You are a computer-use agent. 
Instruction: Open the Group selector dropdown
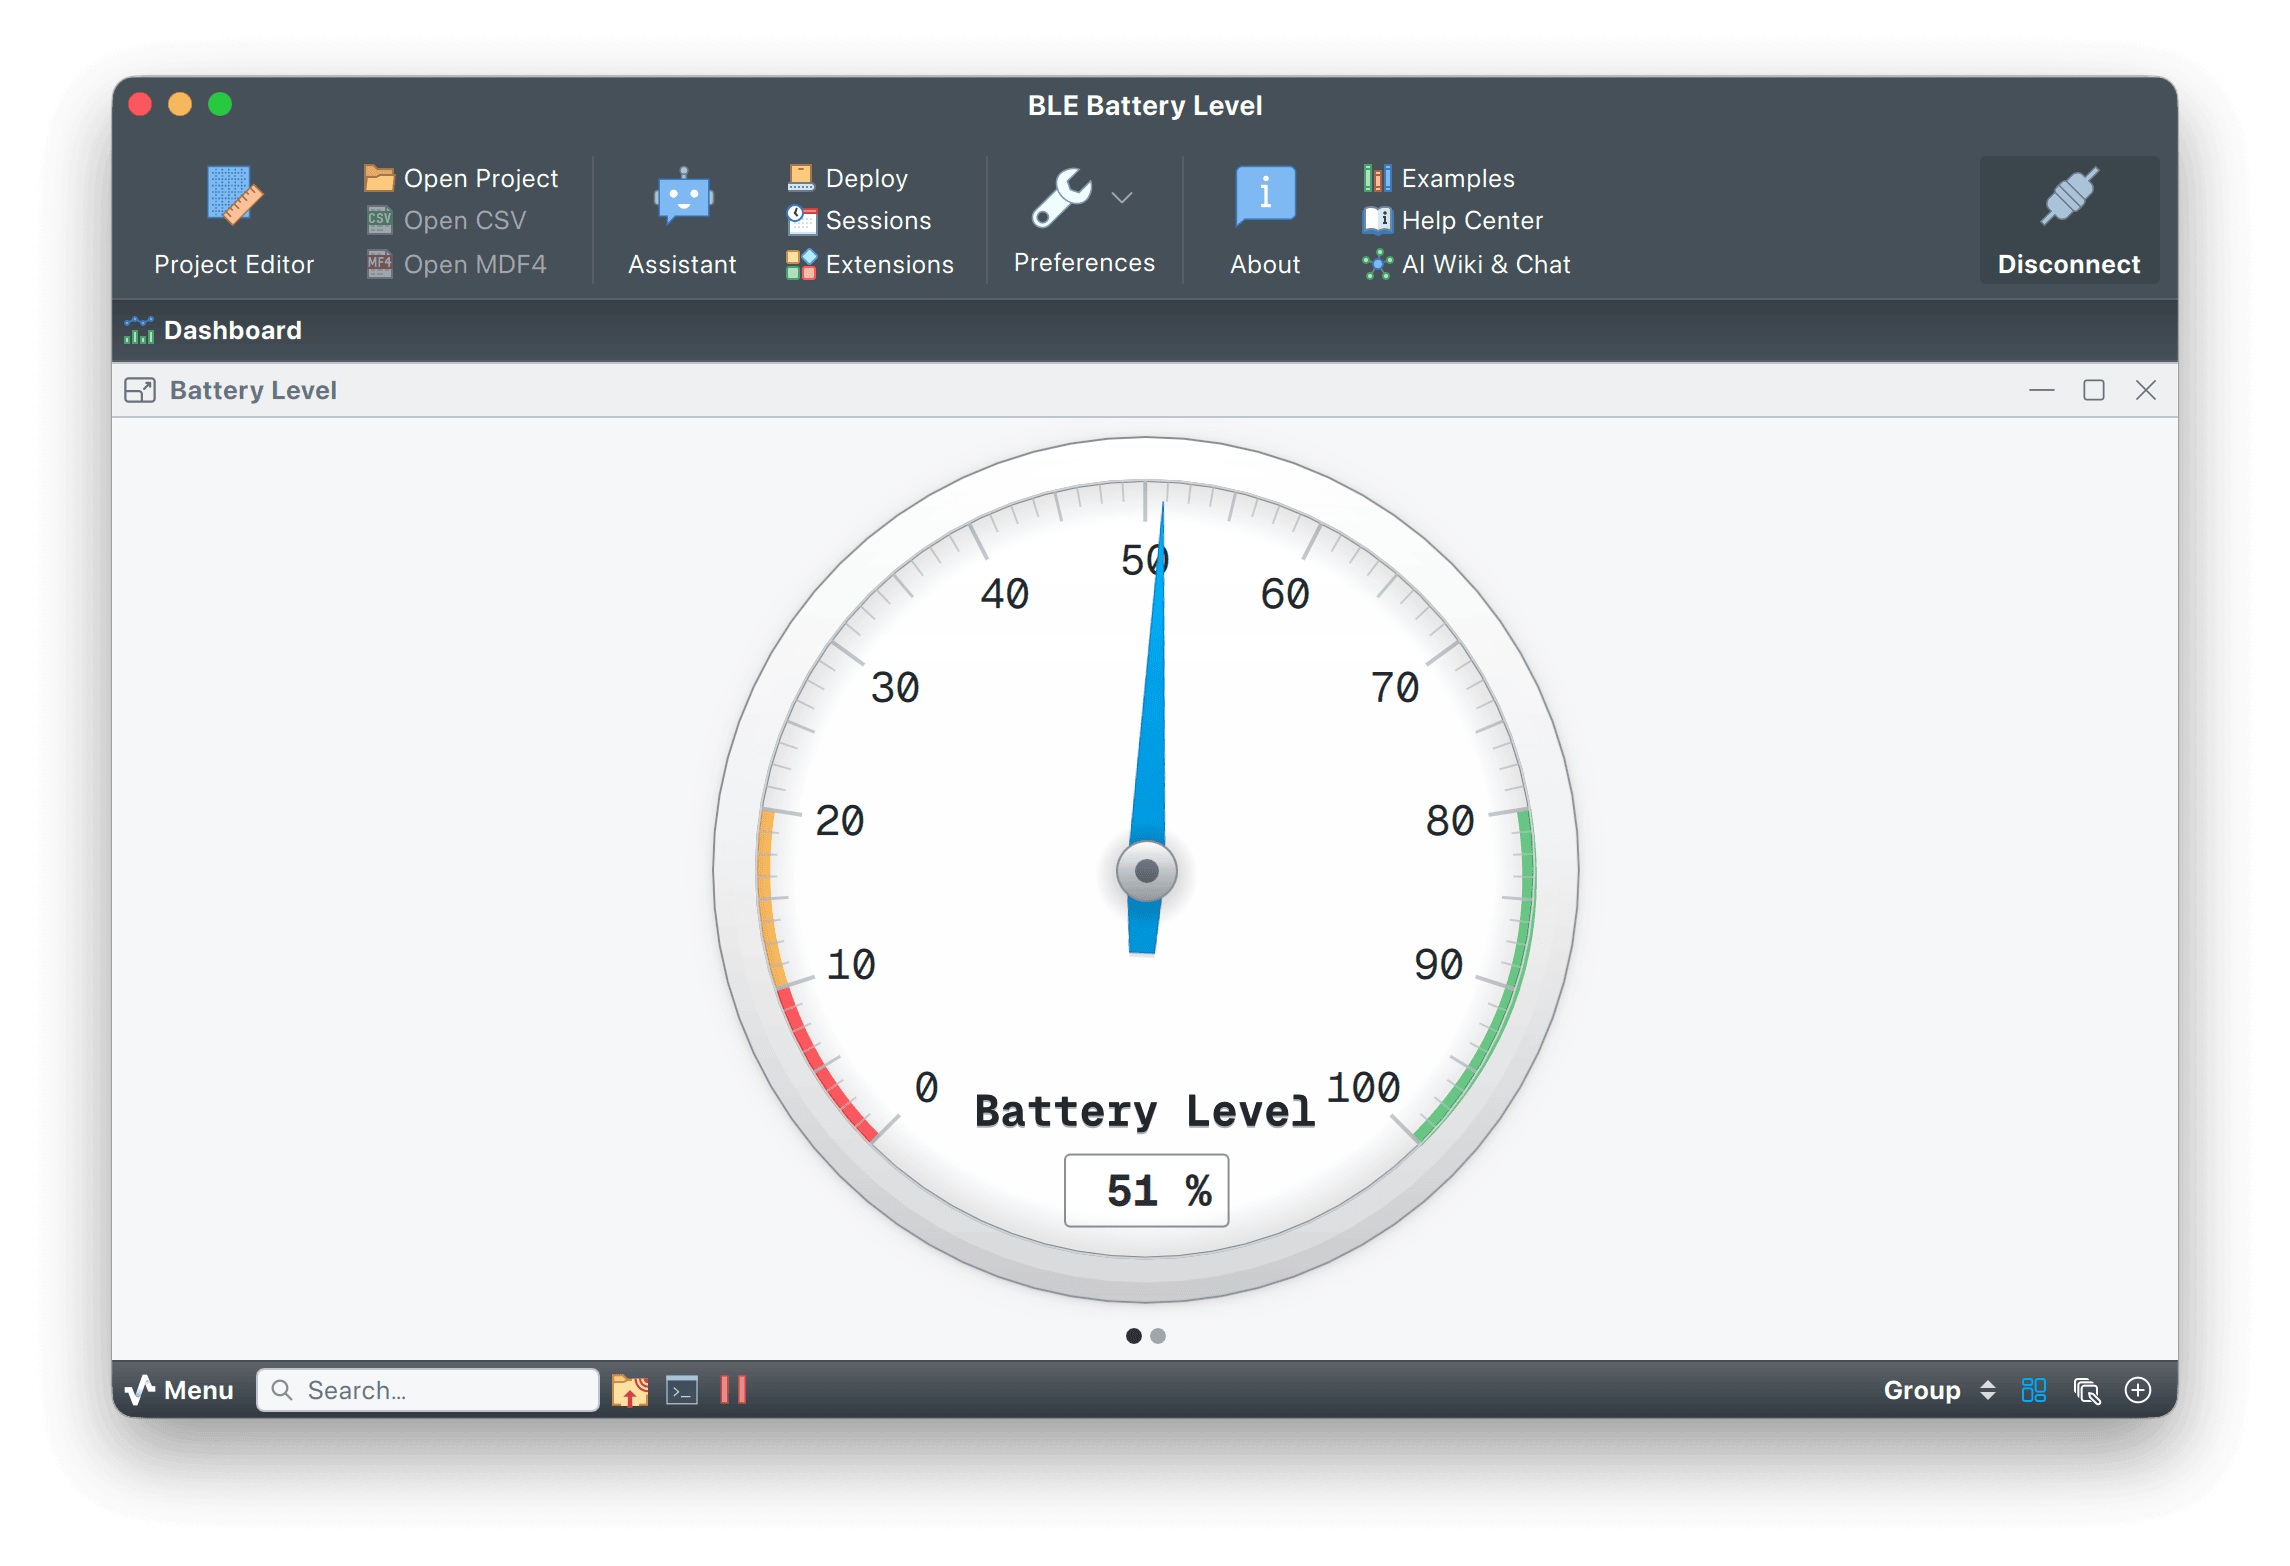[x=1939, y=1390]
